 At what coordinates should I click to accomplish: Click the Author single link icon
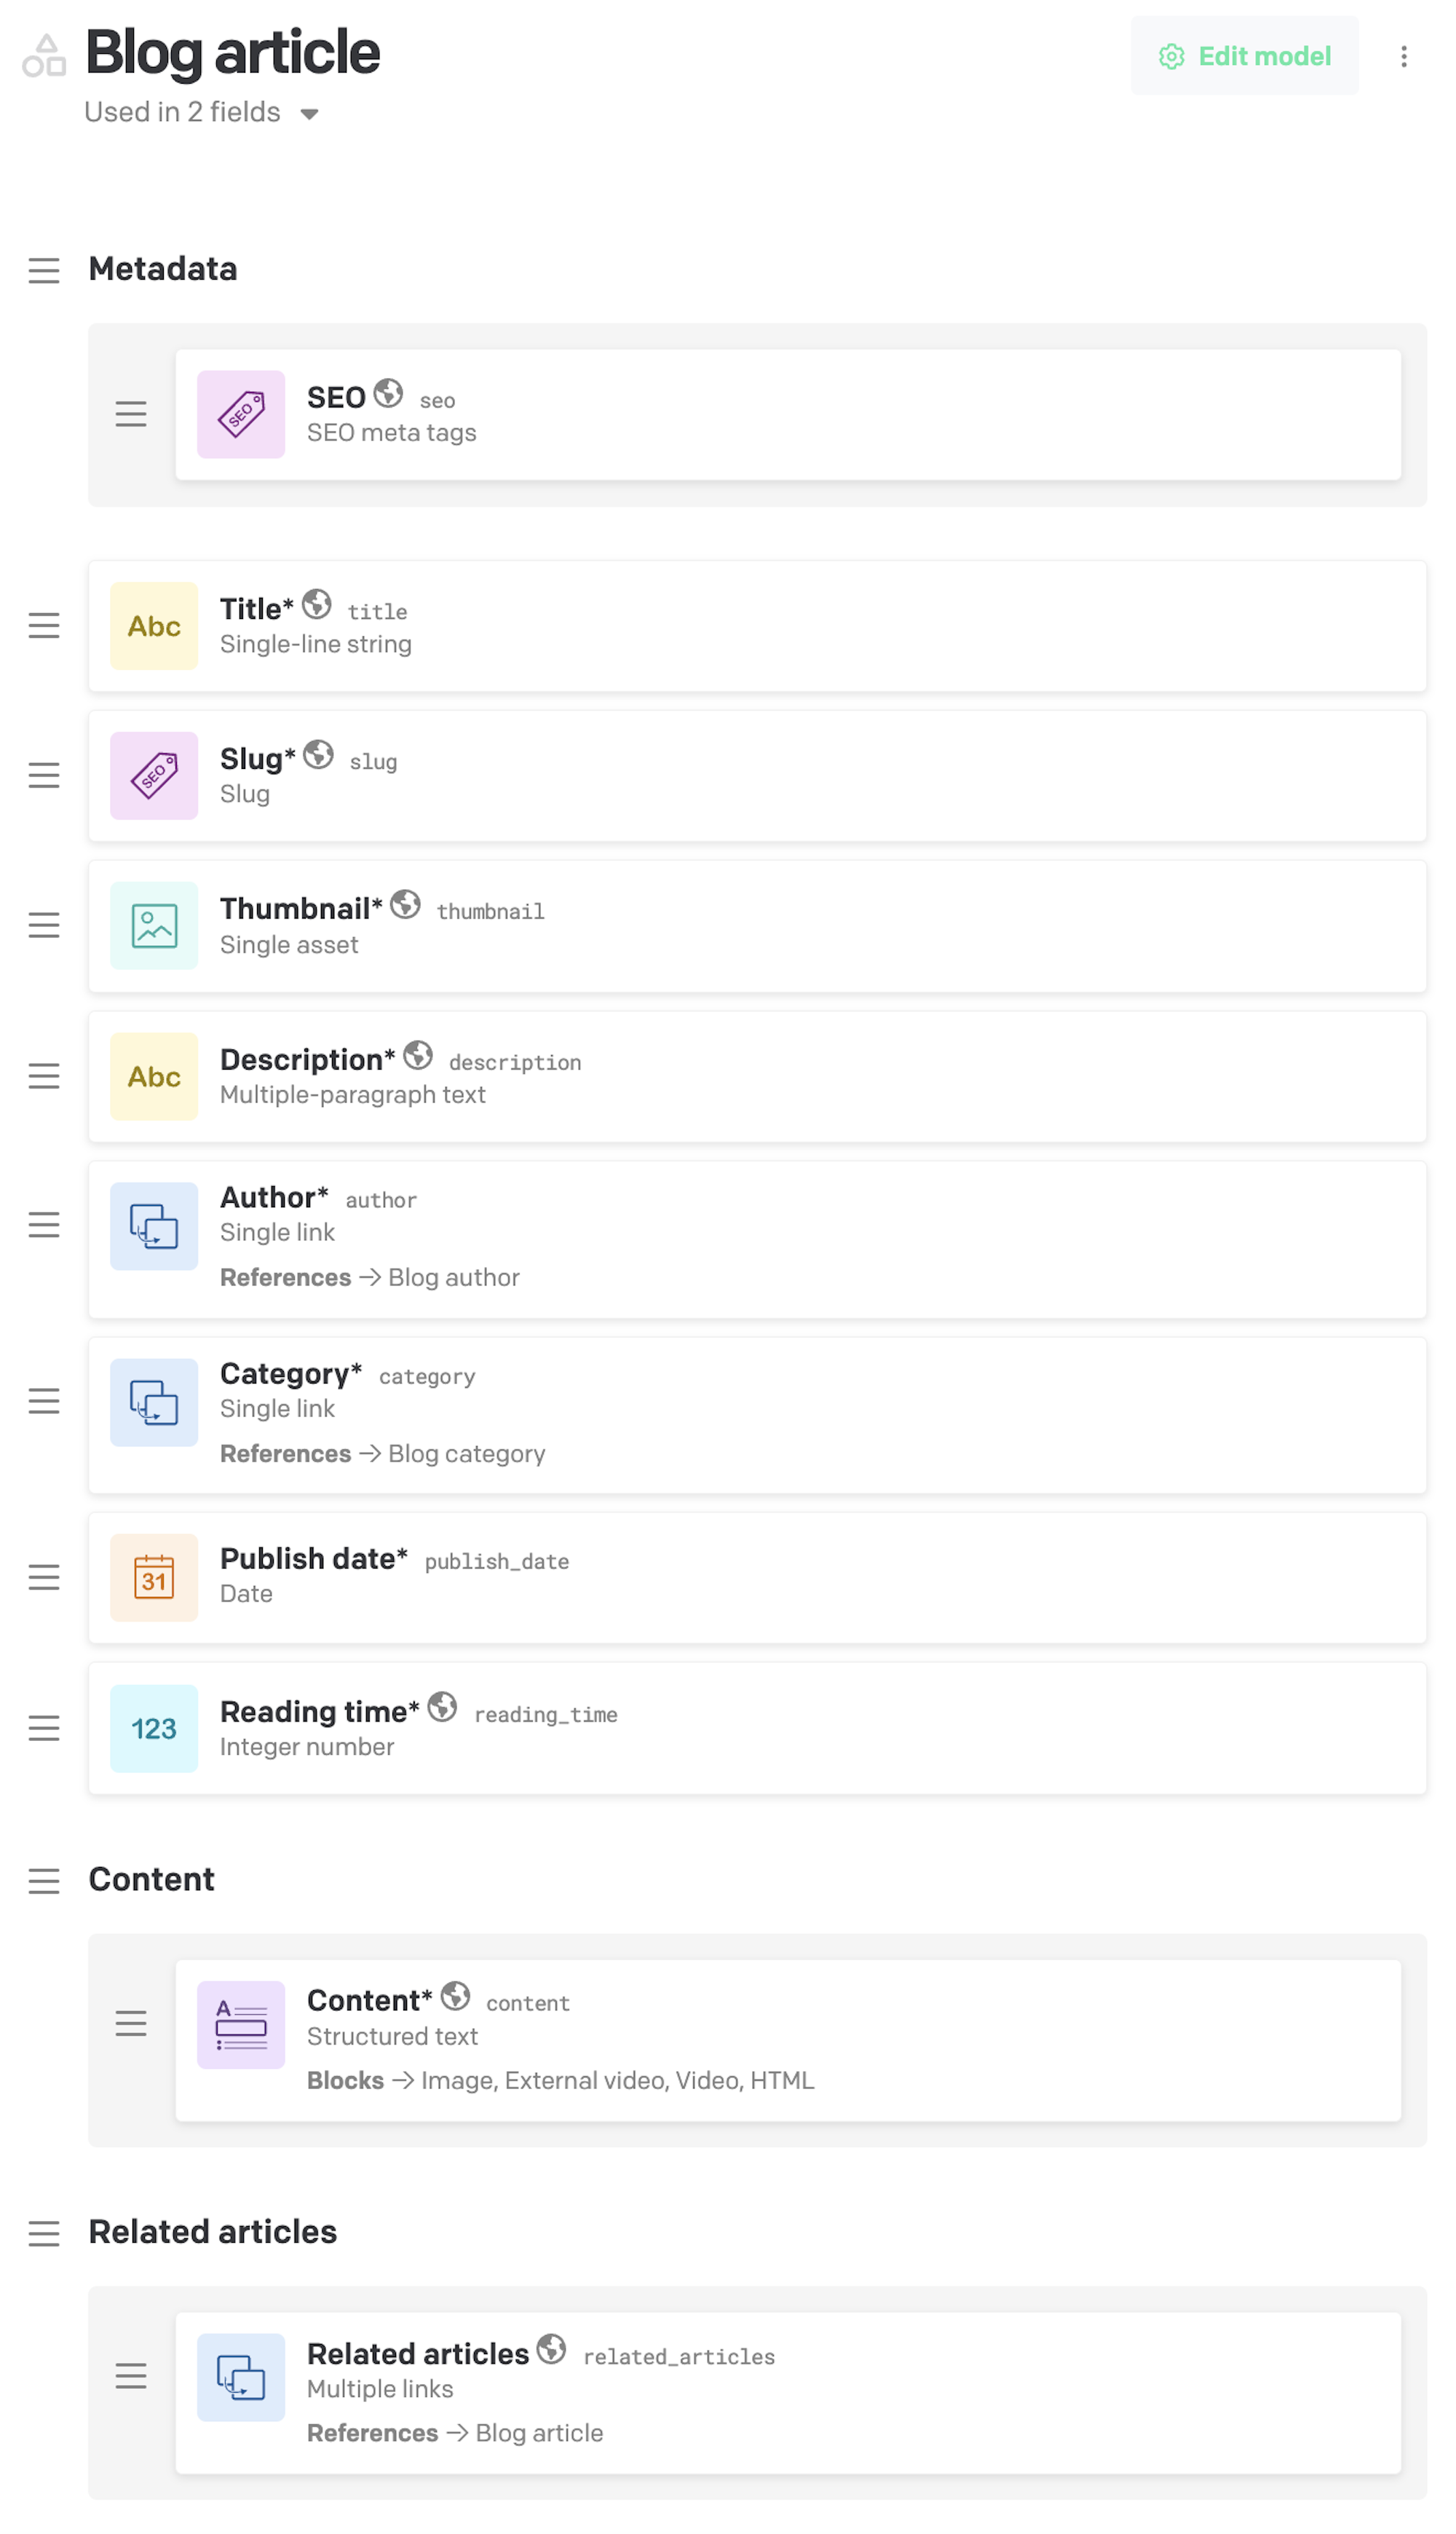click(154, 1226)
